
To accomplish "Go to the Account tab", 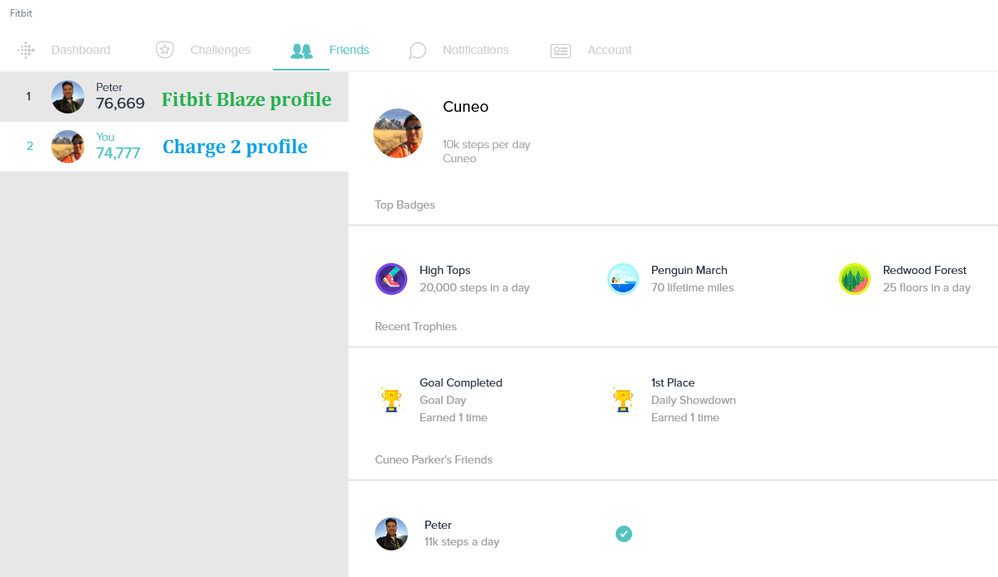I will point(609,50).
